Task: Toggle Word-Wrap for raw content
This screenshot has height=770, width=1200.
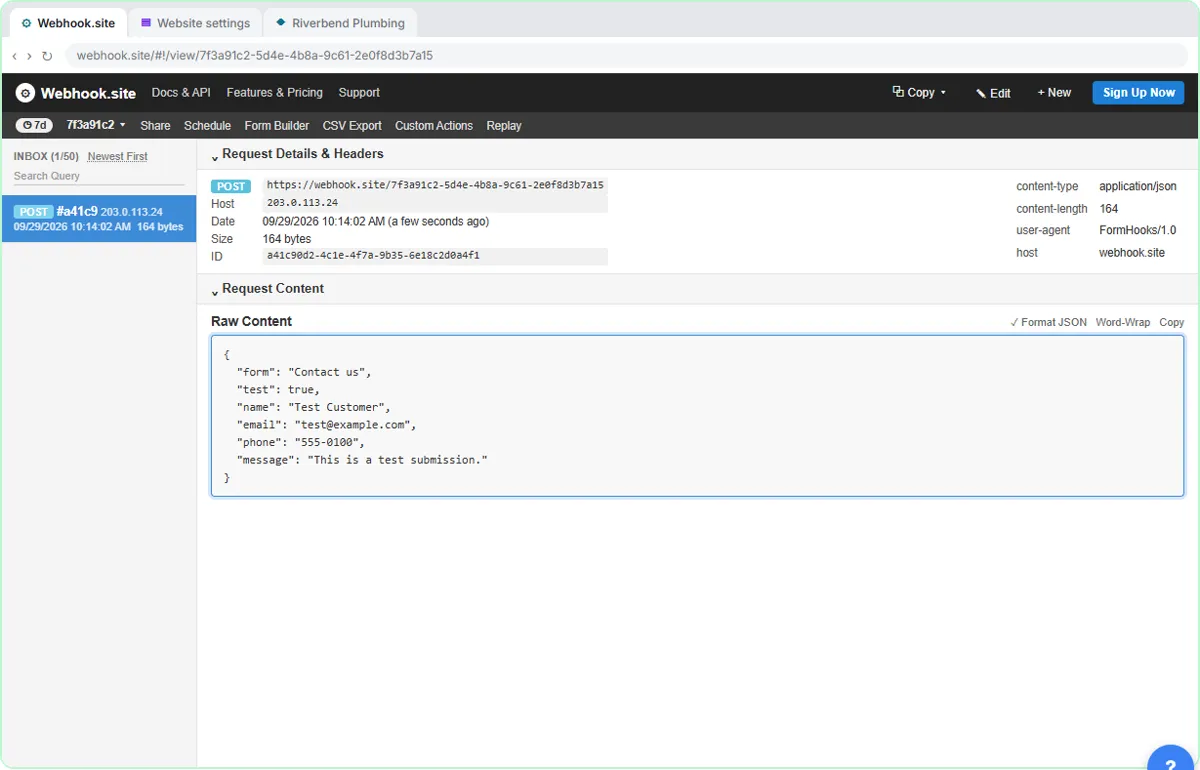Action: point(1123,322)
